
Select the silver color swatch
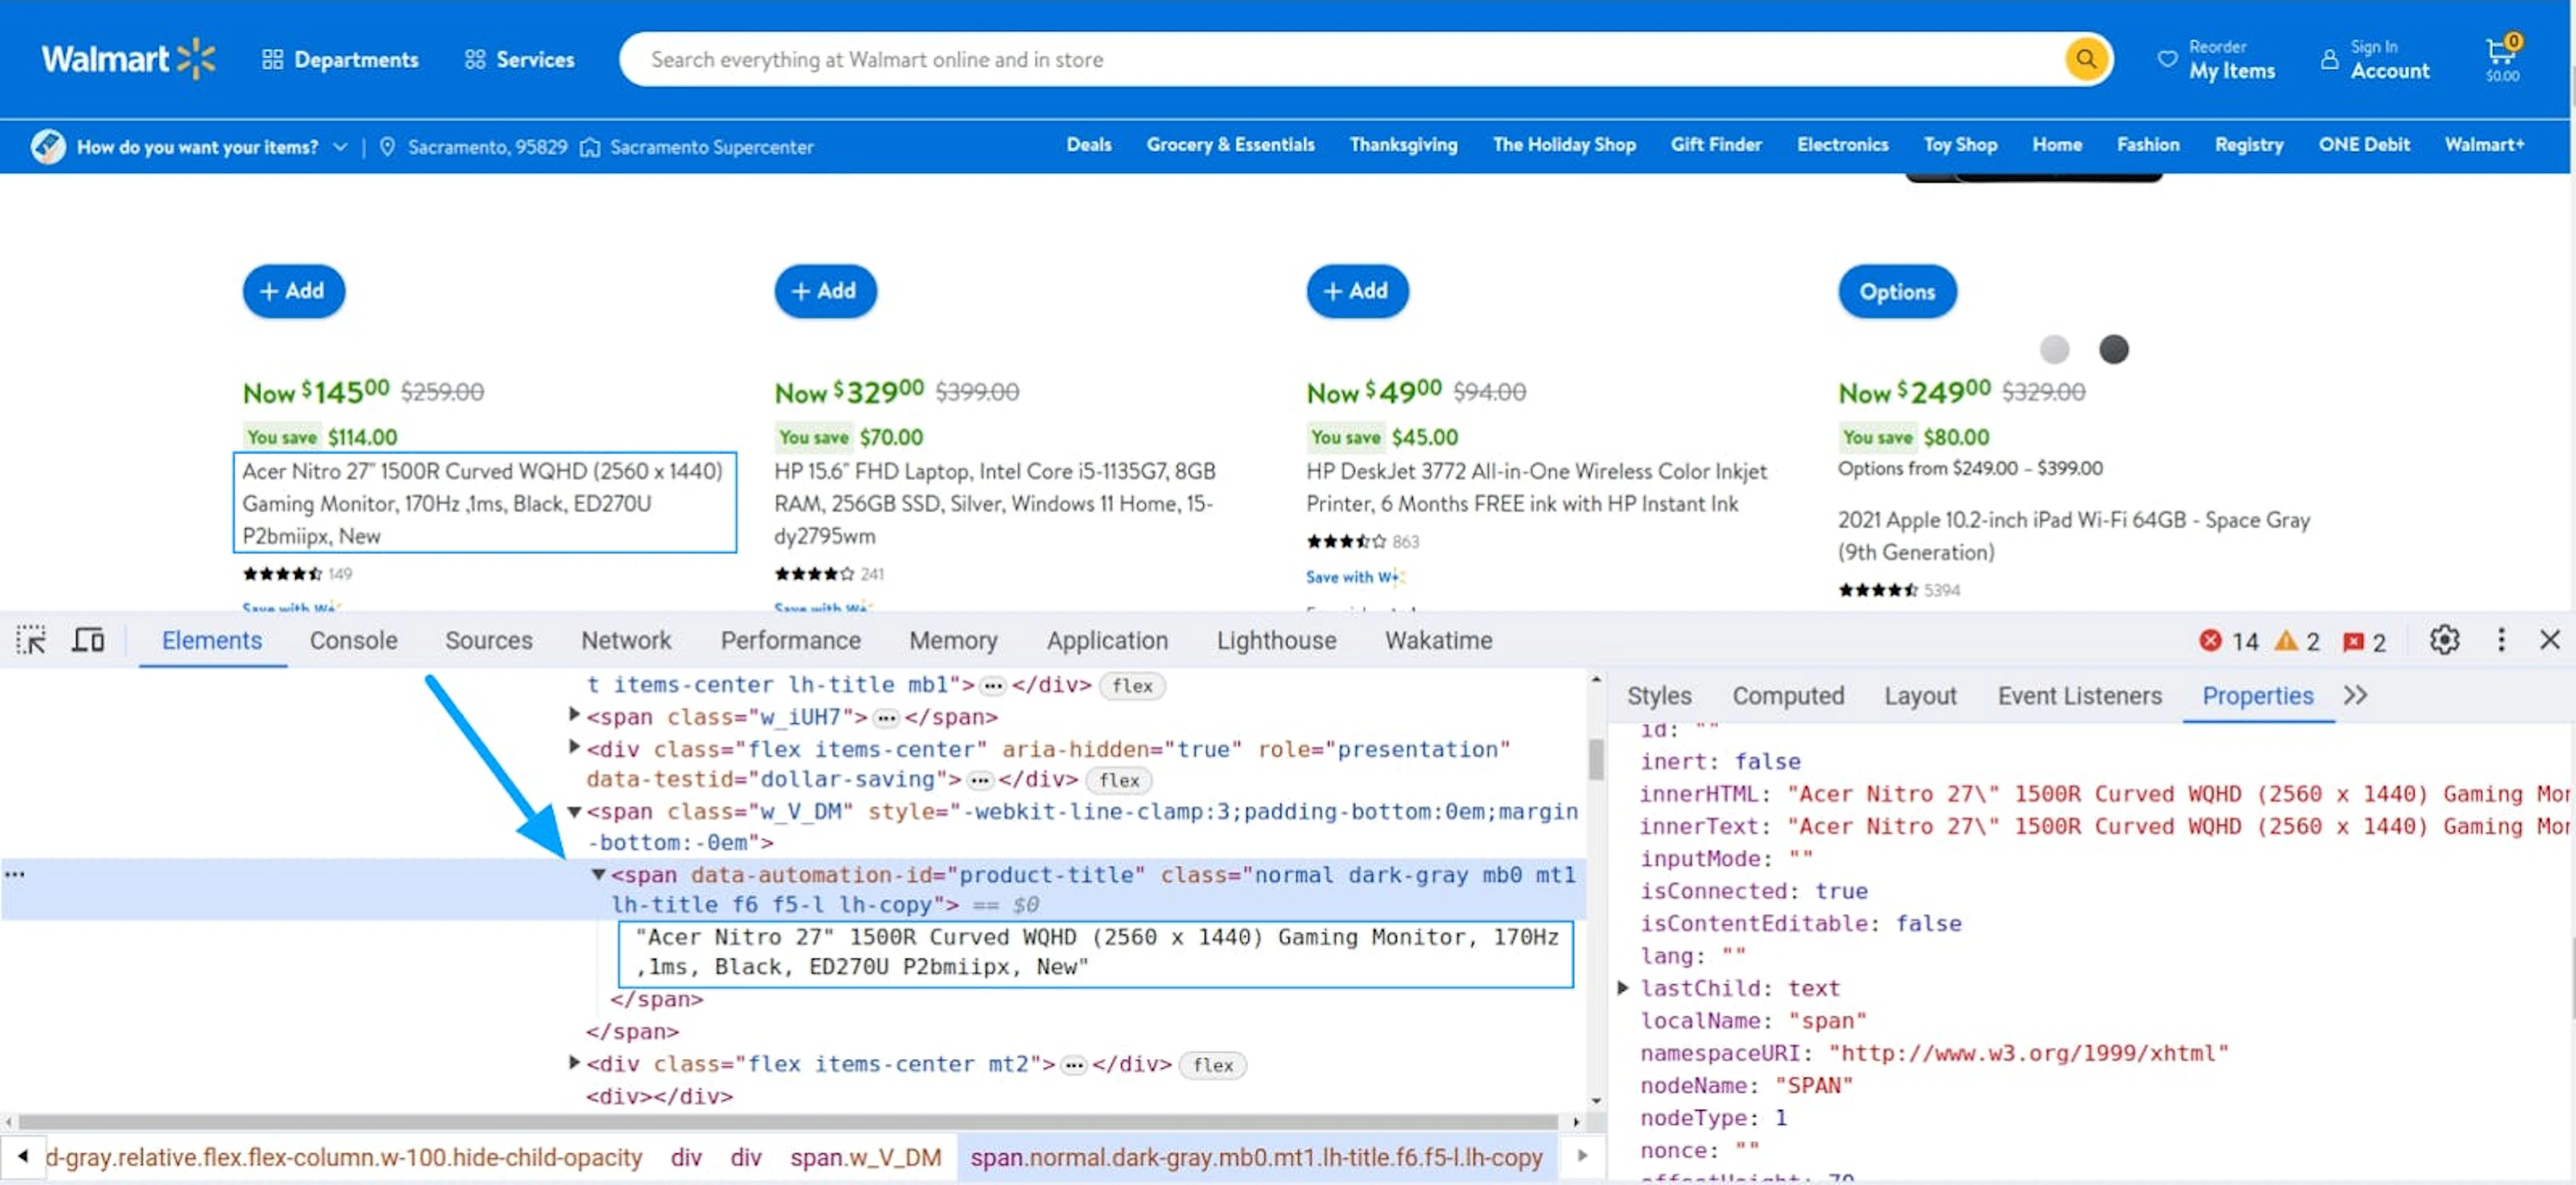click(2054, 349)
